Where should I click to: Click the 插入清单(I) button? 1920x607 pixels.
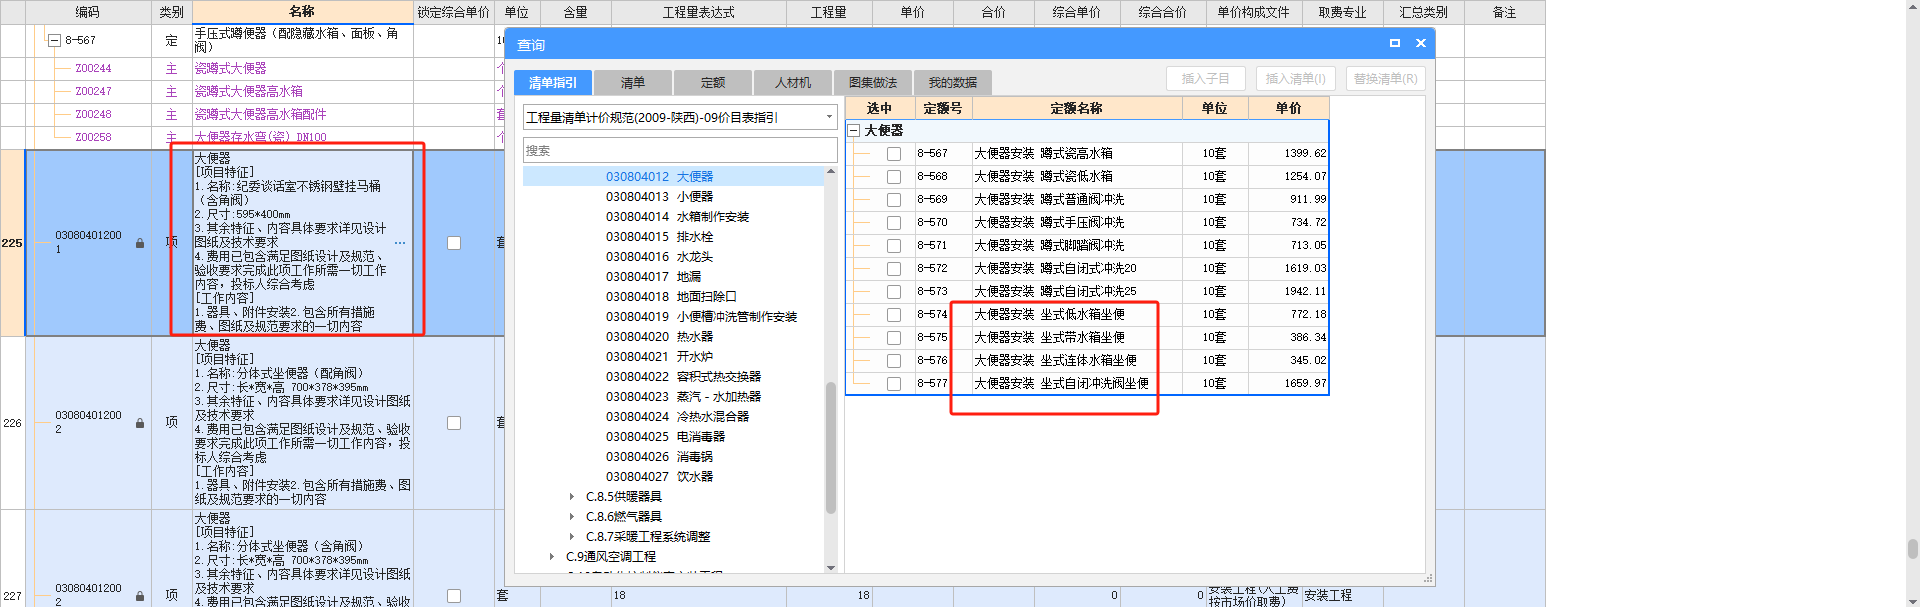point(1295,78)
